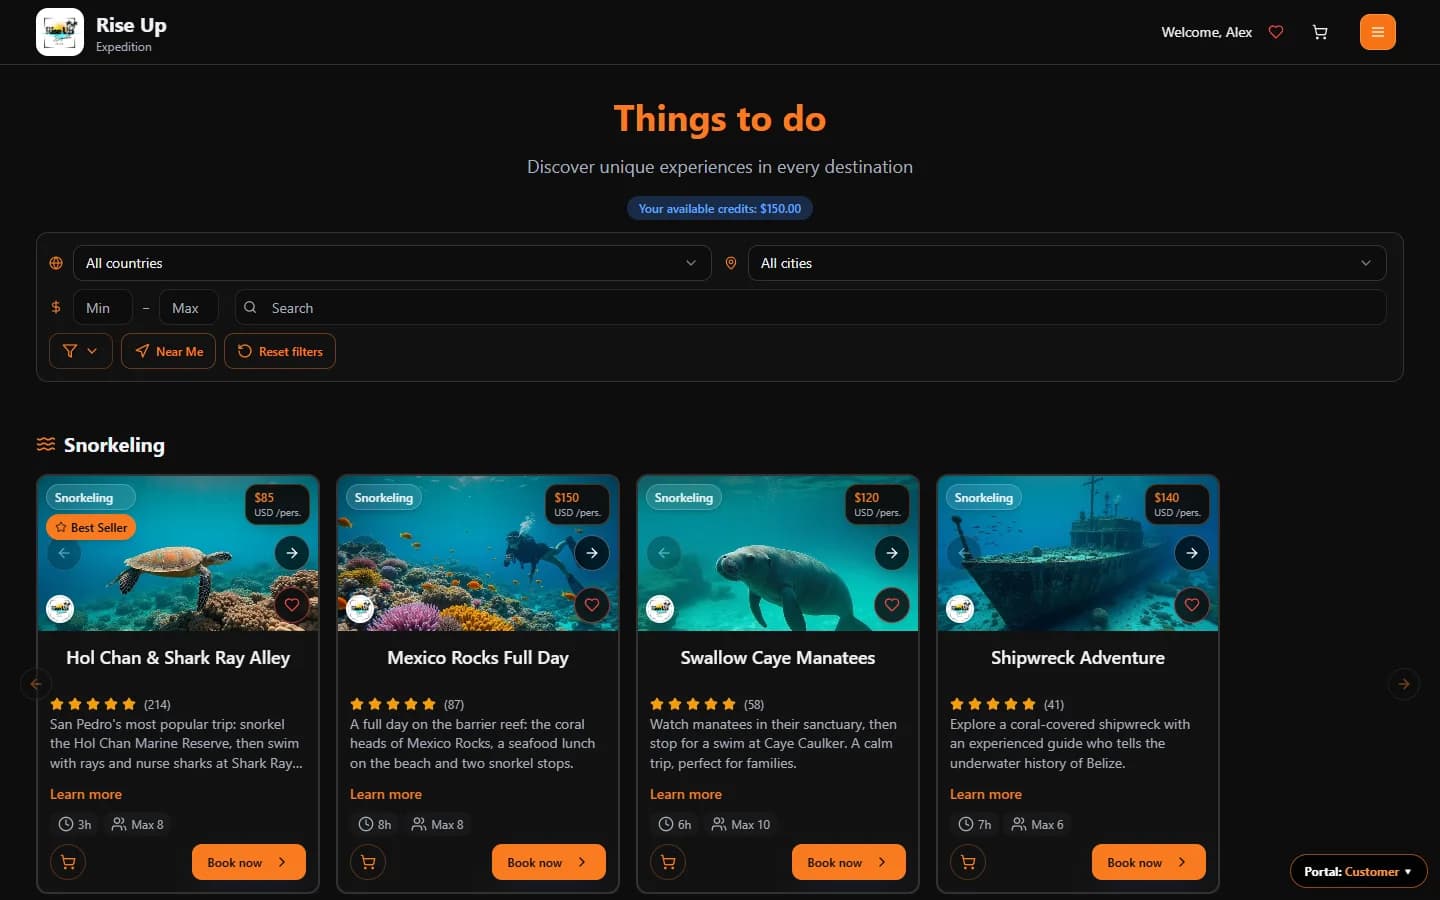The image size is (1440, 900).
Task: Open Learn more for Hol Chan tour
Action: coord(86,794)
